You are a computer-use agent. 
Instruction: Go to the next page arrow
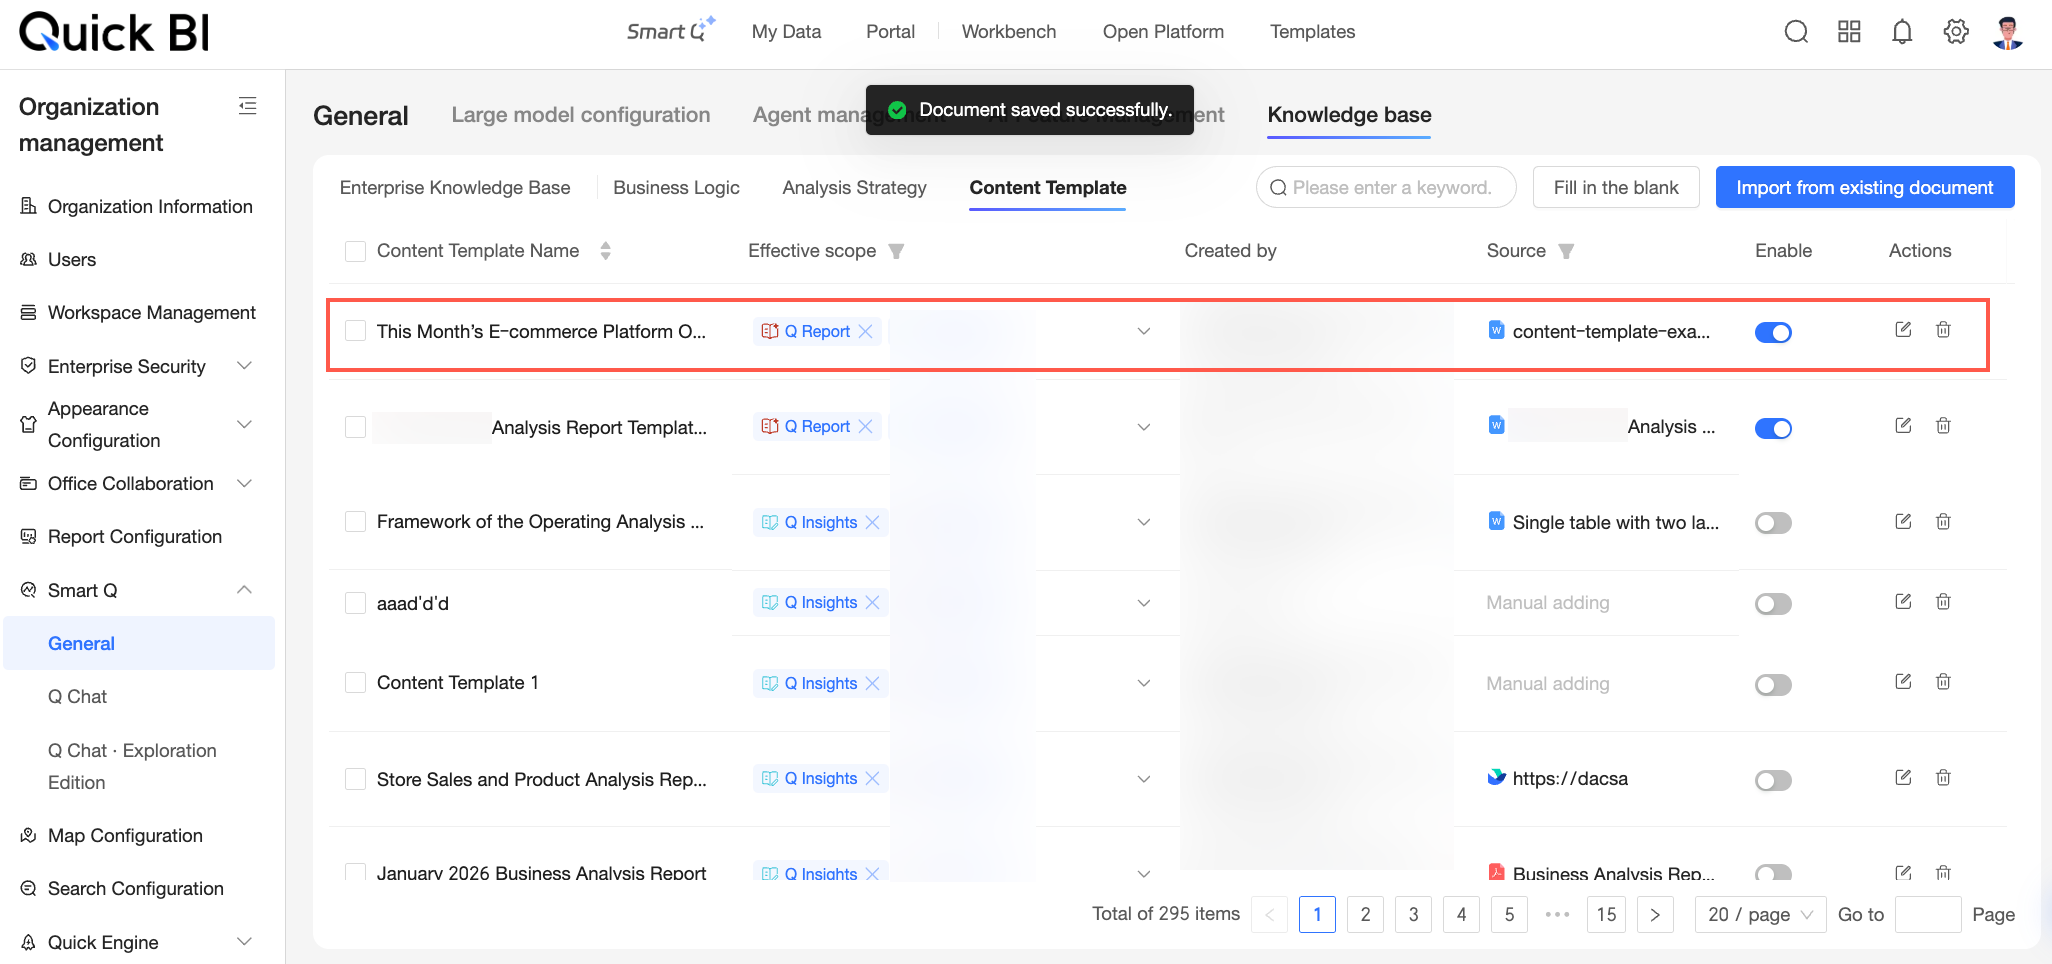[x=1655, y=915]
